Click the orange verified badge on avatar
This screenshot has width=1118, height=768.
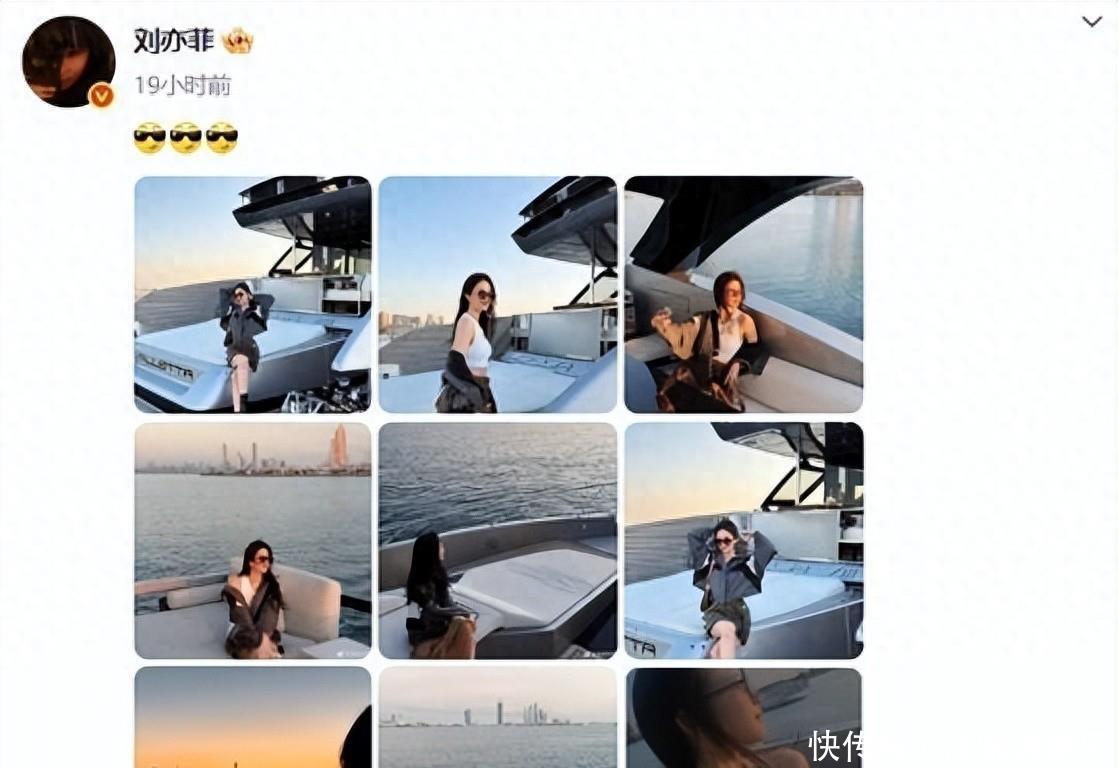point(102,95)
